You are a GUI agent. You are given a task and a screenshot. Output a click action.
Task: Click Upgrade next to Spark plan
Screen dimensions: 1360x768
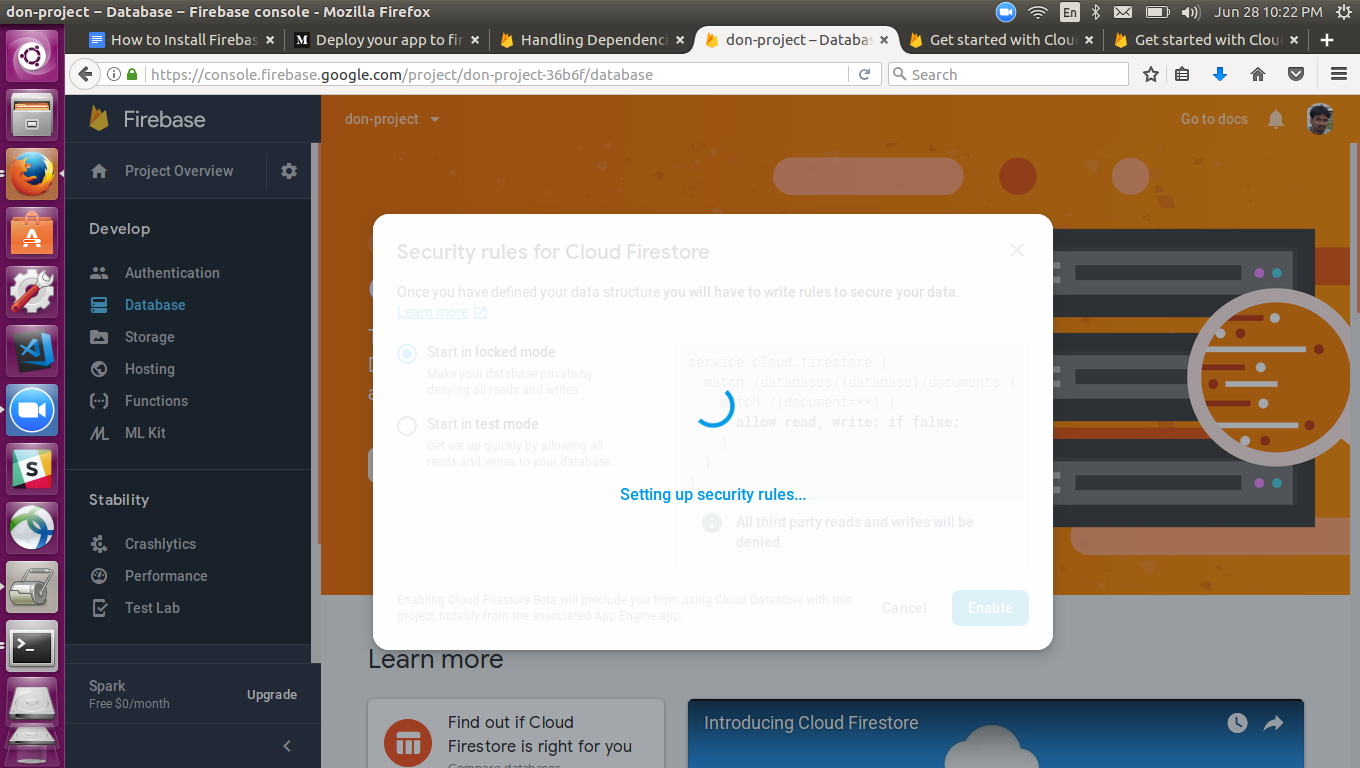point(272,695)
